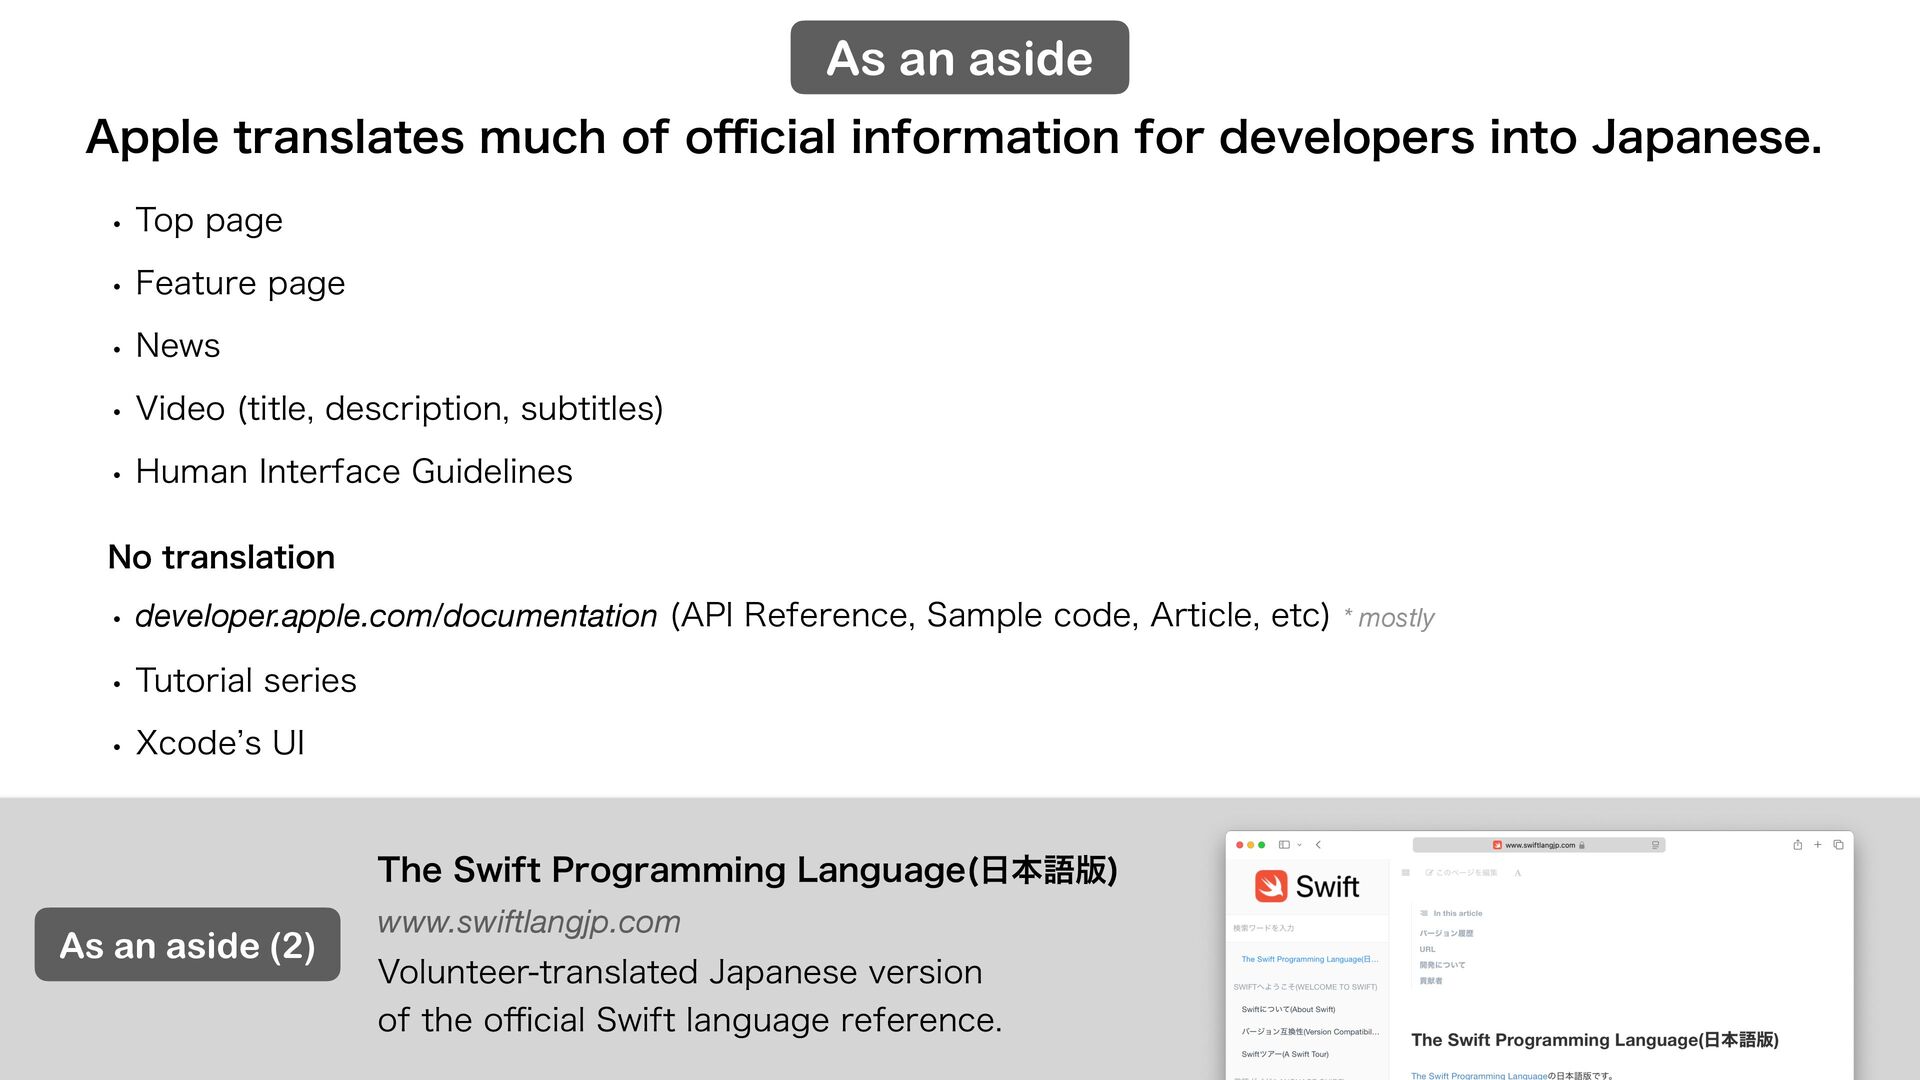This screenshot has width=1920, height=1080.
Task: Click the slide's 'The Swift Programming Language(日本語版)' heading
Action: 747,870
